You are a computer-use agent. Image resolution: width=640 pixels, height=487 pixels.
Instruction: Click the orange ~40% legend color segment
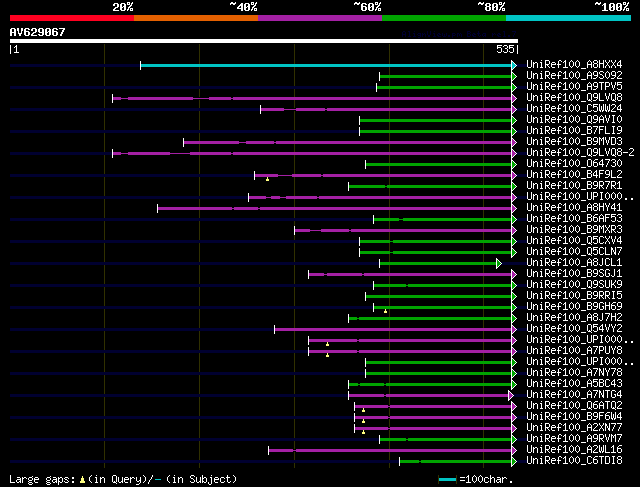196,18
